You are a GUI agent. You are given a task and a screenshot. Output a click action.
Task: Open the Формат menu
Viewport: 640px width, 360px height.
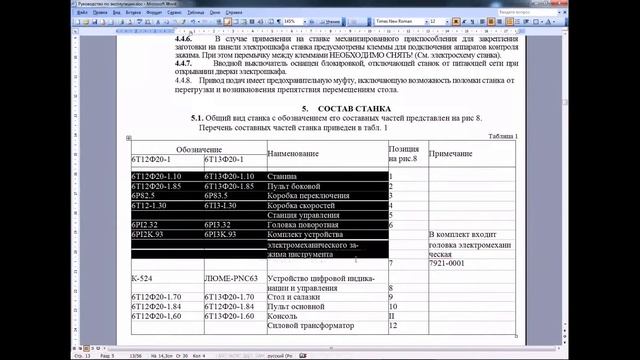click(154, 13)
